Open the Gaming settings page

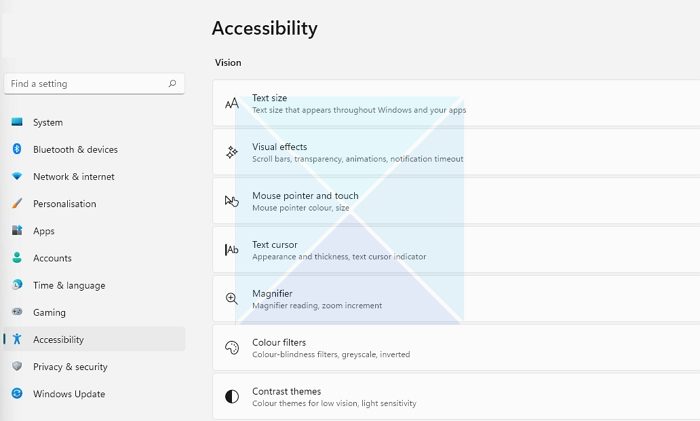(49, 313)
